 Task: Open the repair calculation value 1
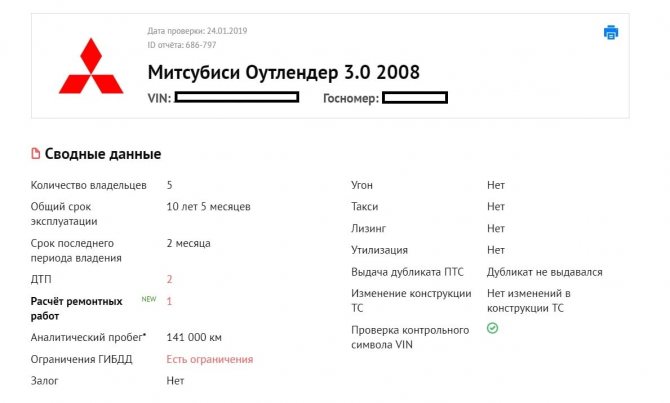coord(169,301)
